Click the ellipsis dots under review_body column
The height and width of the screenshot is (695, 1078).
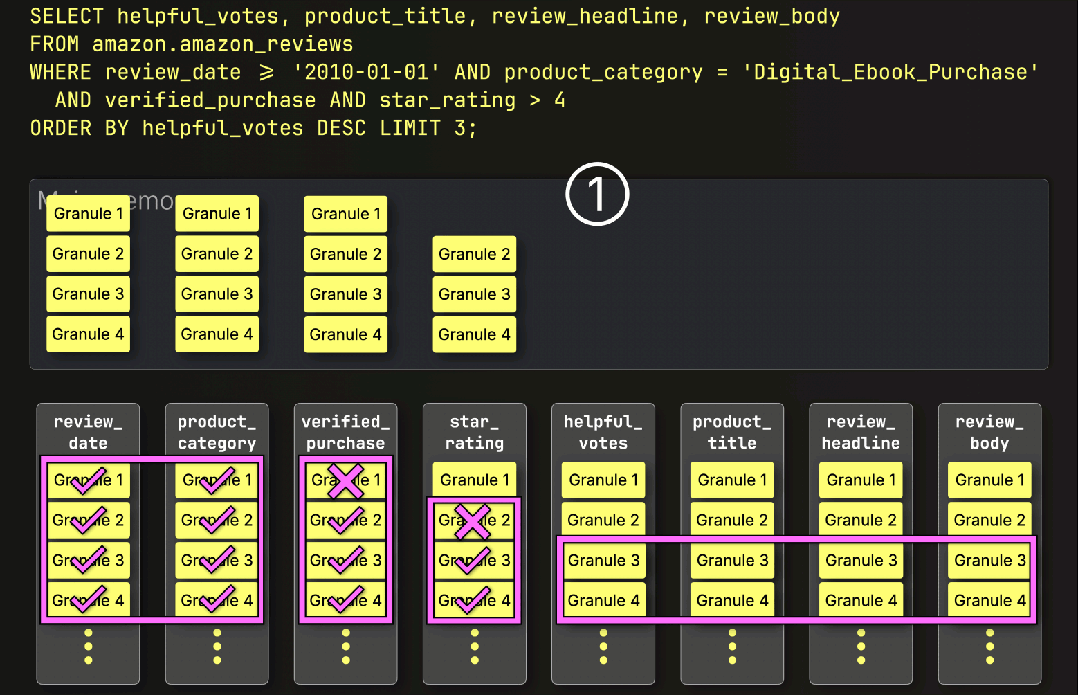(x=989, y=646)
